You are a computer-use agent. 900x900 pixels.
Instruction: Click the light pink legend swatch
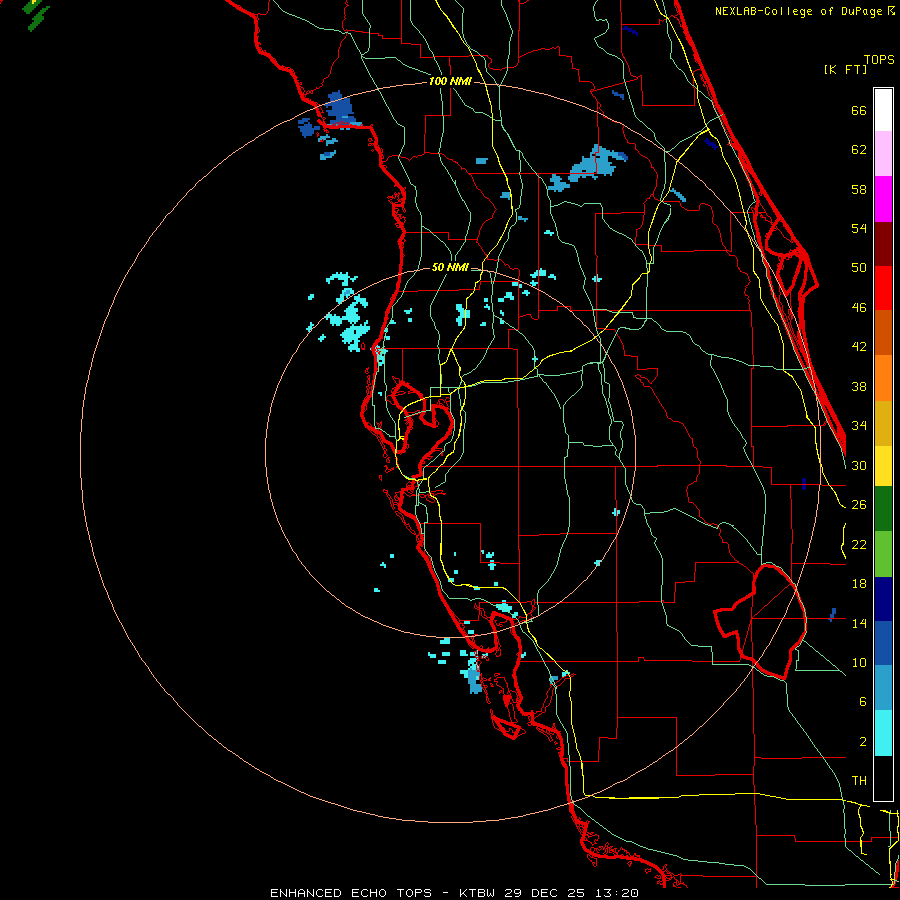(x=883, y=154)
